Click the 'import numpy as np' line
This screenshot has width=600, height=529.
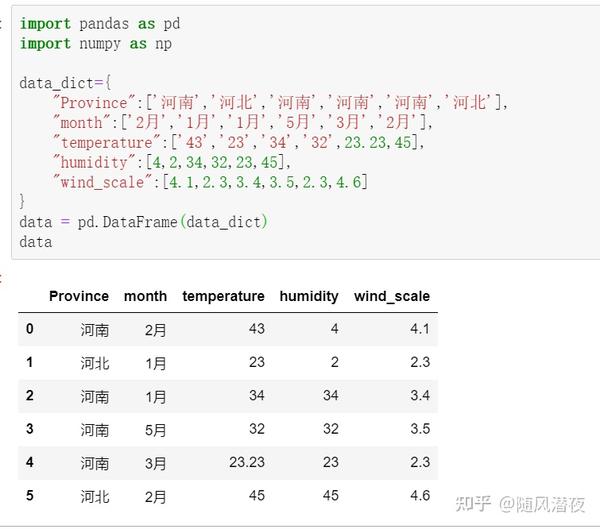point(96,44)
